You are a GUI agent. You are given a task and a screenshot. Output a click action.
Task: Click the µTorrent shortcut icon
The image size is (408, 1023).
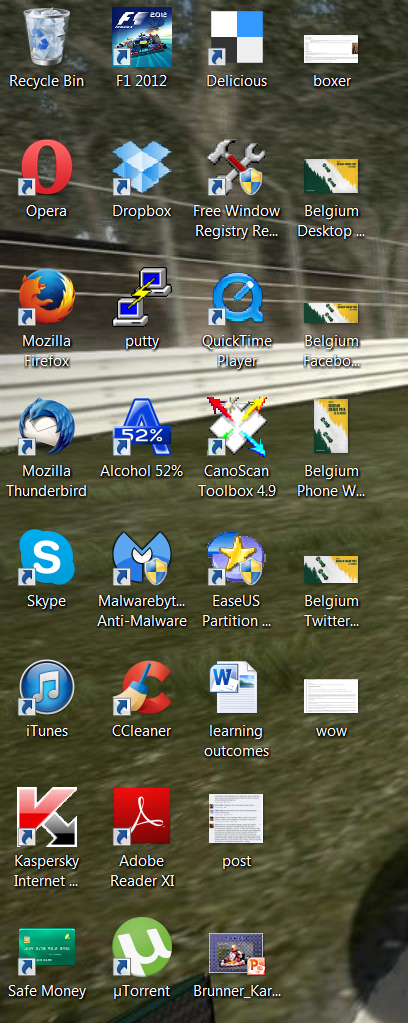tap(142, 947)
